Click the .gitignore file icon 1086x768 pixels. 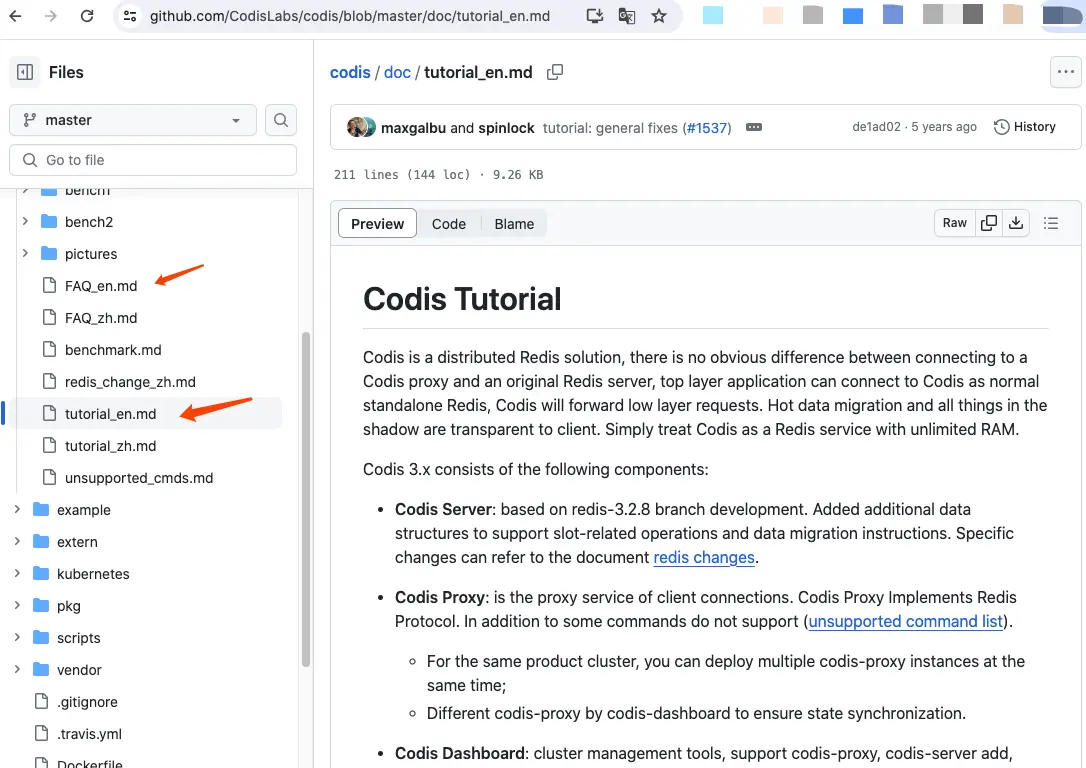pyautogui.click(x=42, y=702)
